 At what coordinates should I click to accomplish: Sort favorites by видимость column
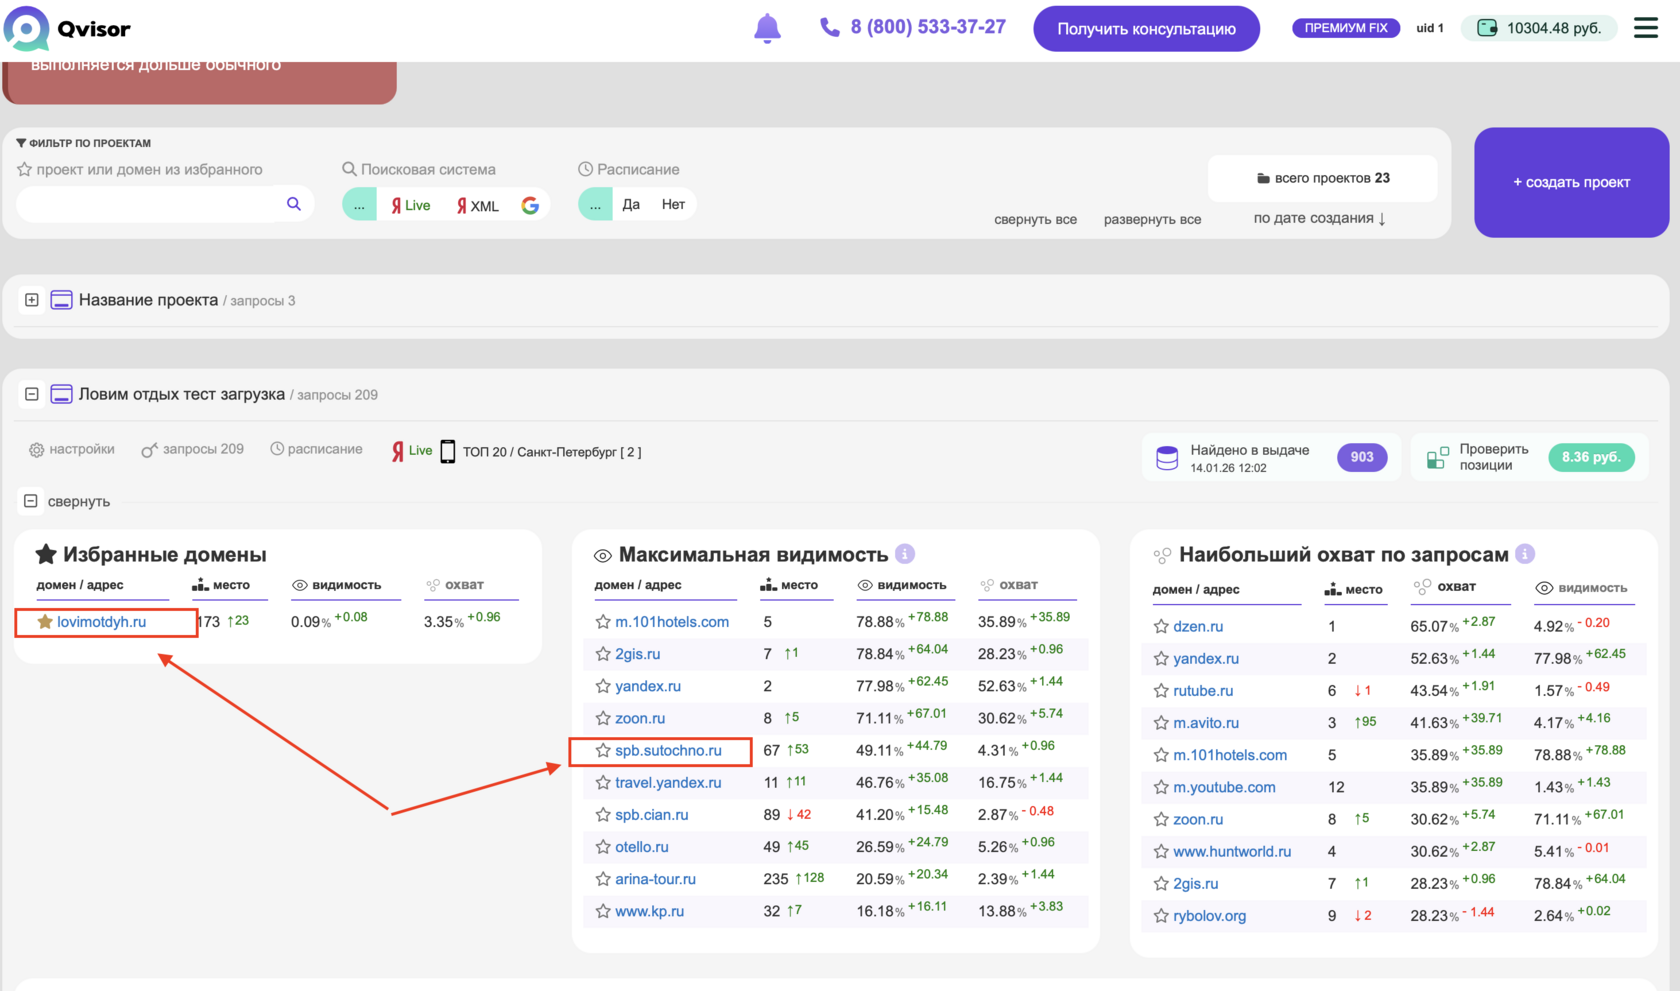point(337,585)
